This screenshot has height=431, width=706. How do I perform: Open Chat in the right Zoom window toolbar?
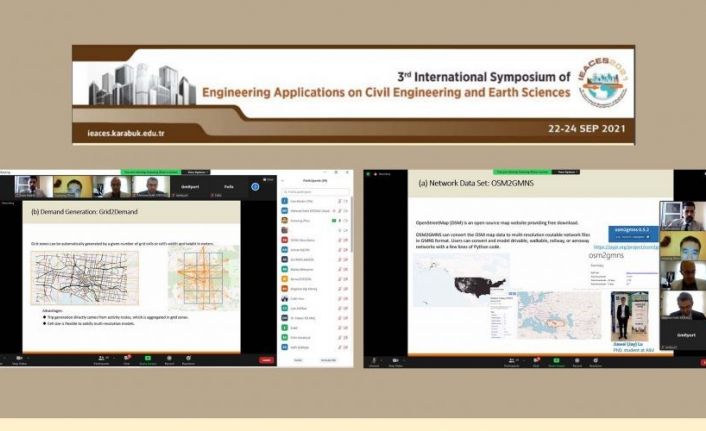click(533, 359)
